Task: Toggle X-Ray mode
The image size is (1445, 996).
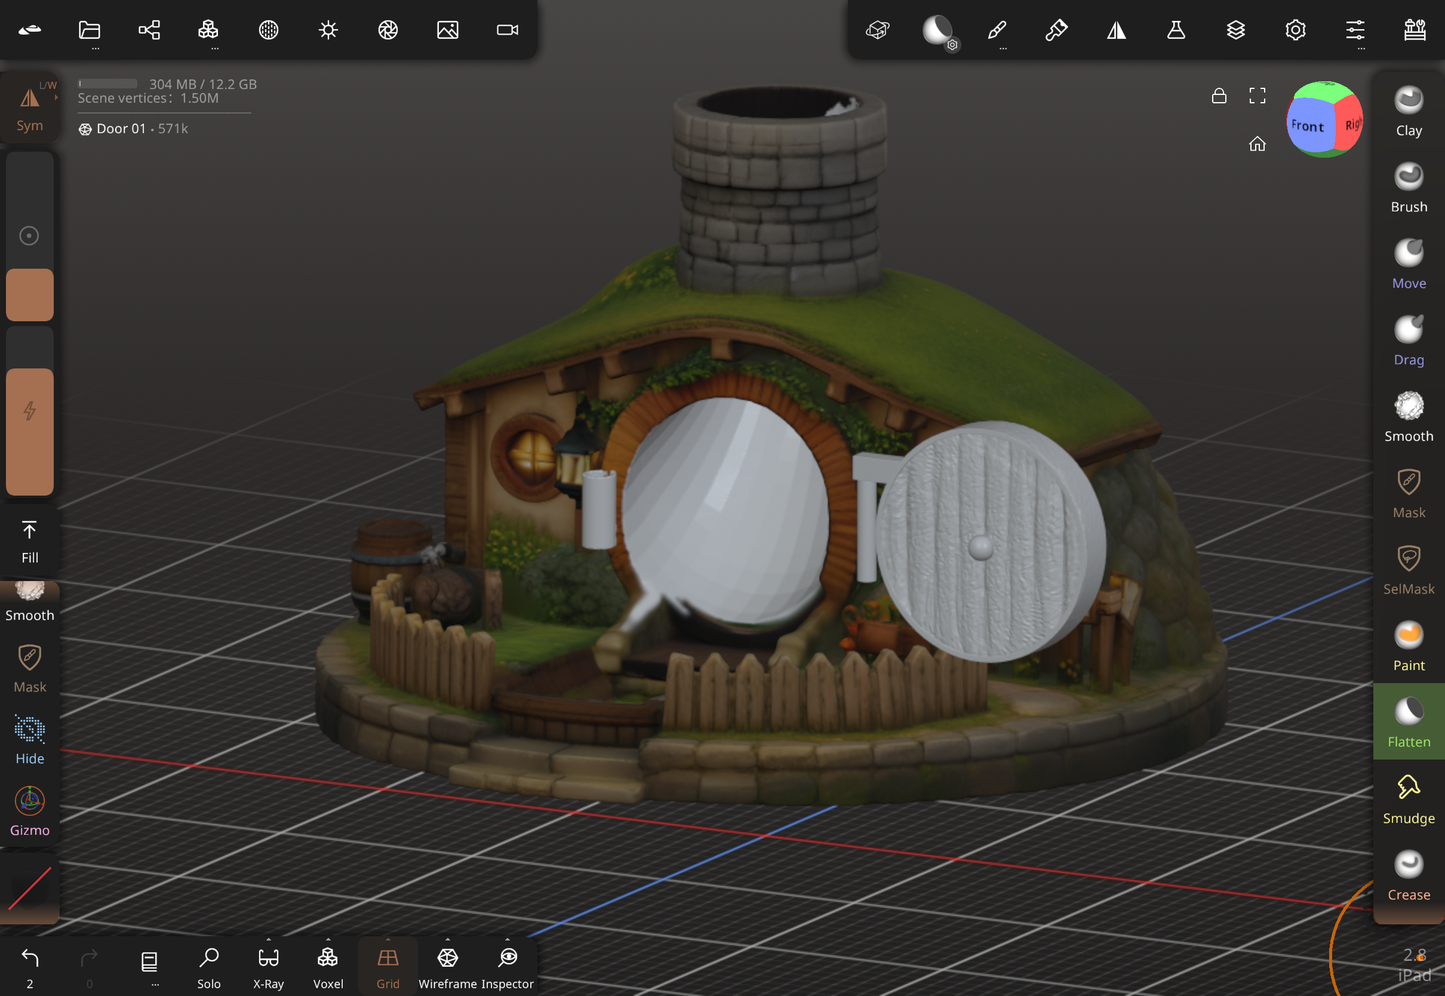Action: point(268,967)
